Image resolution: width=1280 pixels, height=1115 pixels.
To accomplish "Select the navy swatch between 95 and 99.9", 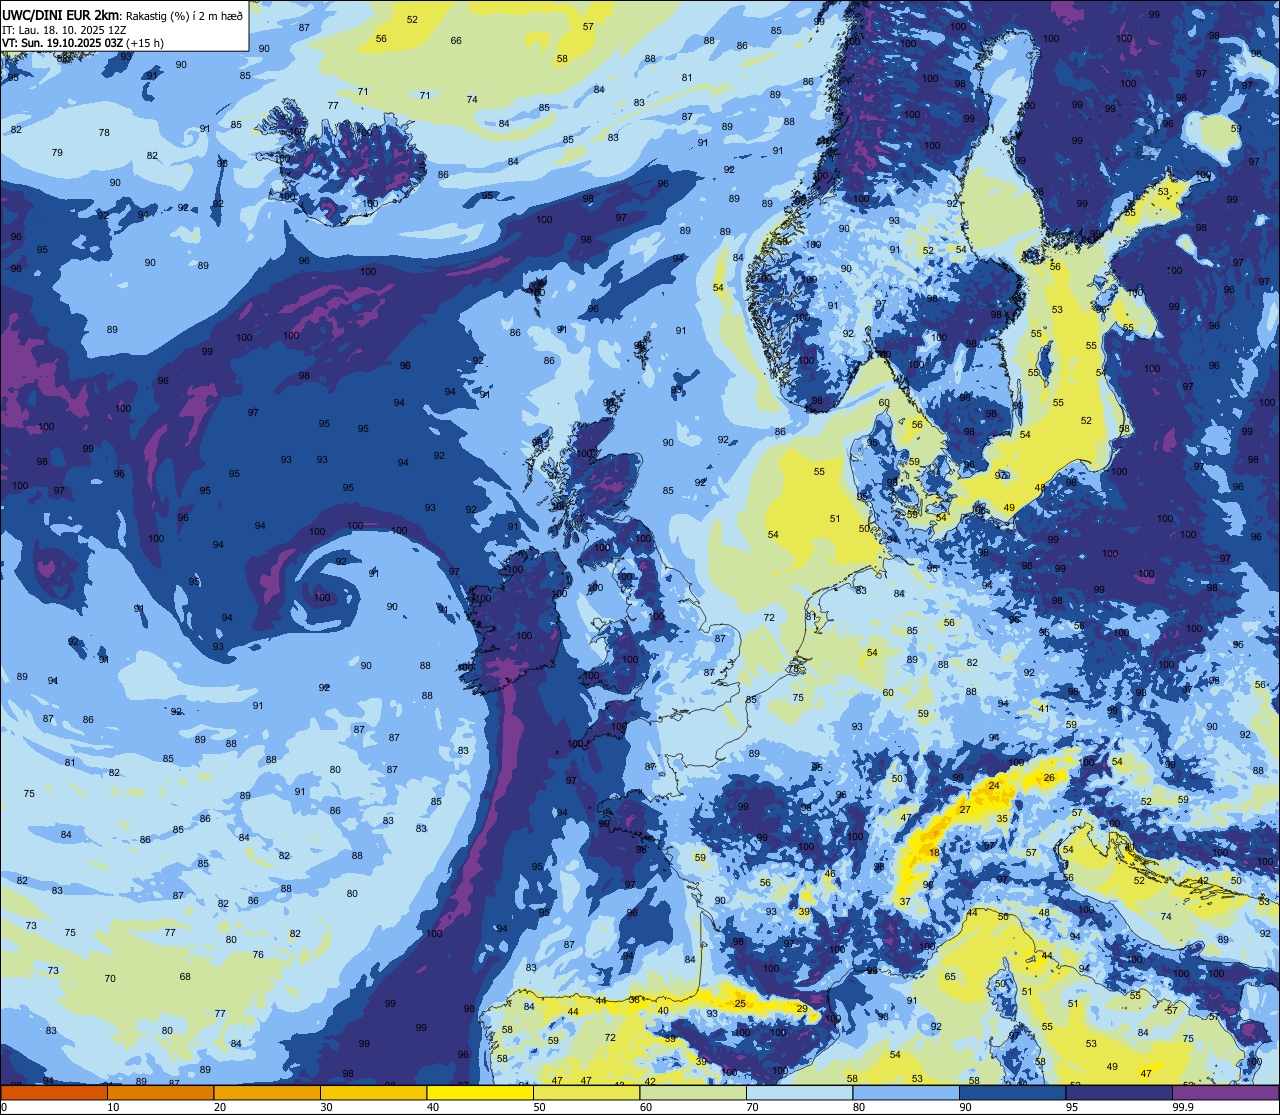I will [x=1119, y=1092].
